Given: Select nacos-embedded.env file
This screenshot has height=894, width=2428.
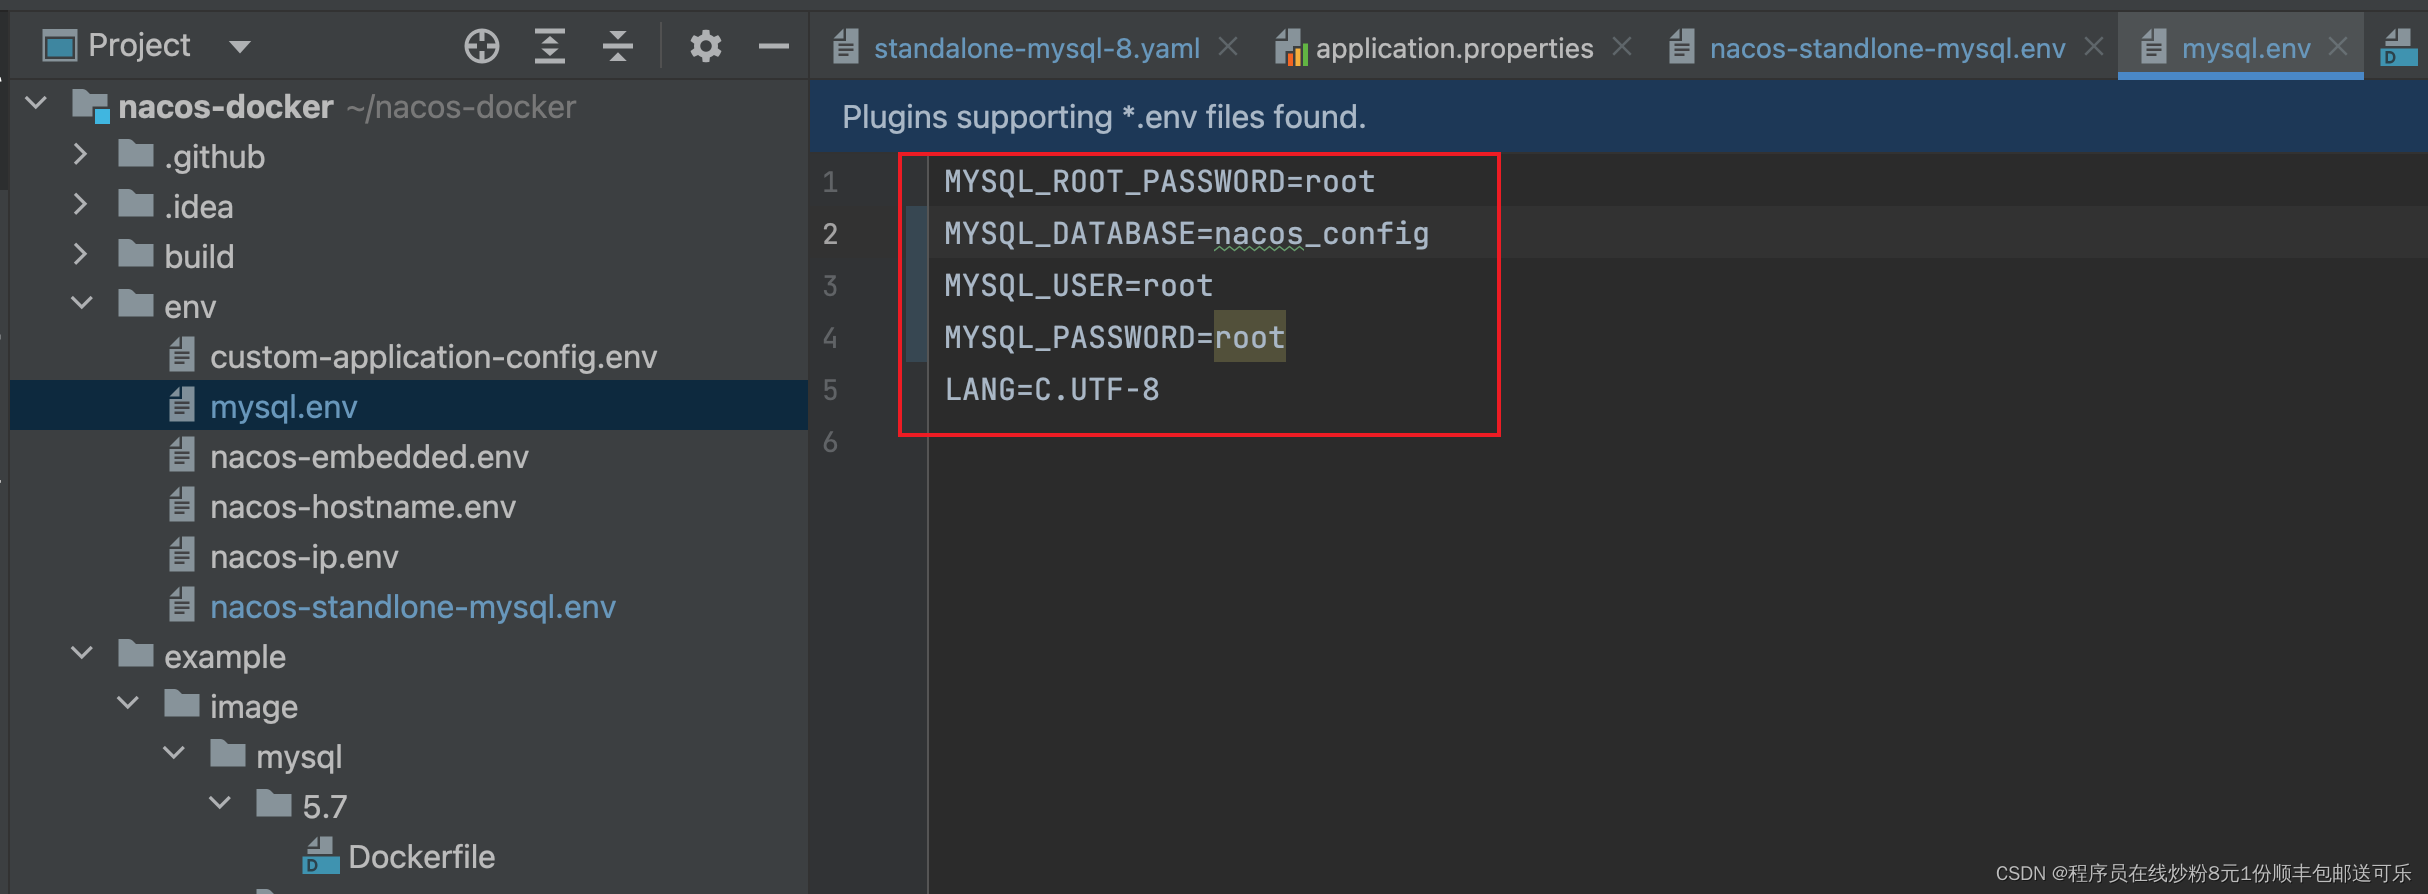Looking at the screenshot, I should click(x=369, y=456).
